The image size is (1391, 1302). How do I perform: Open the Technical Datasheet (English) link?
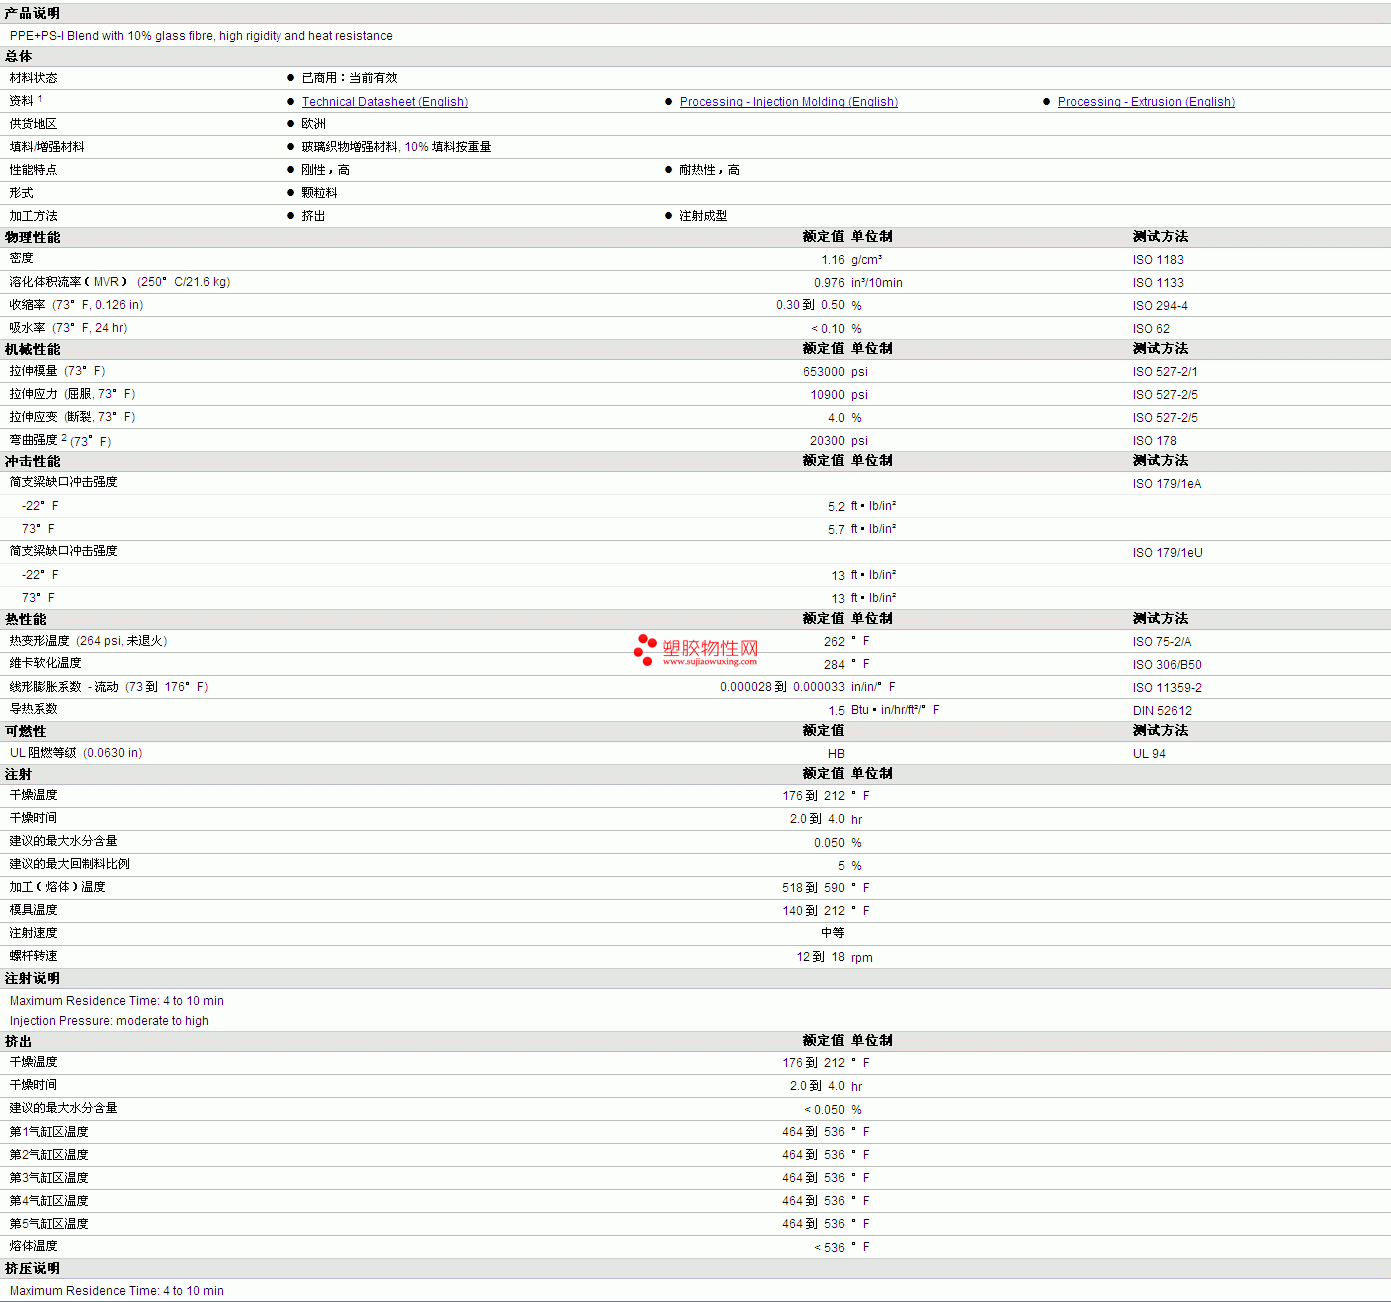pos(384,102)
